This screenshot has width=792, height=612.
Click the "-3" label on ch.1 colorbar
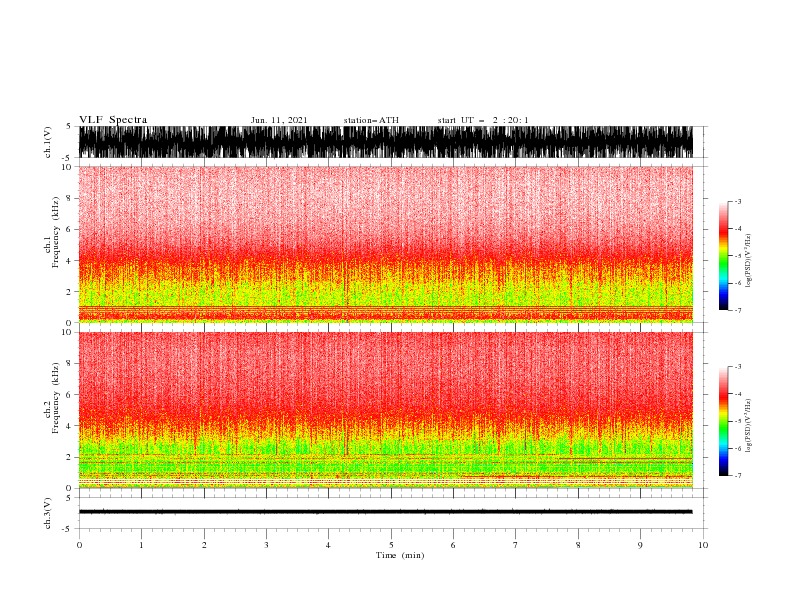click(x=737, y=201)
